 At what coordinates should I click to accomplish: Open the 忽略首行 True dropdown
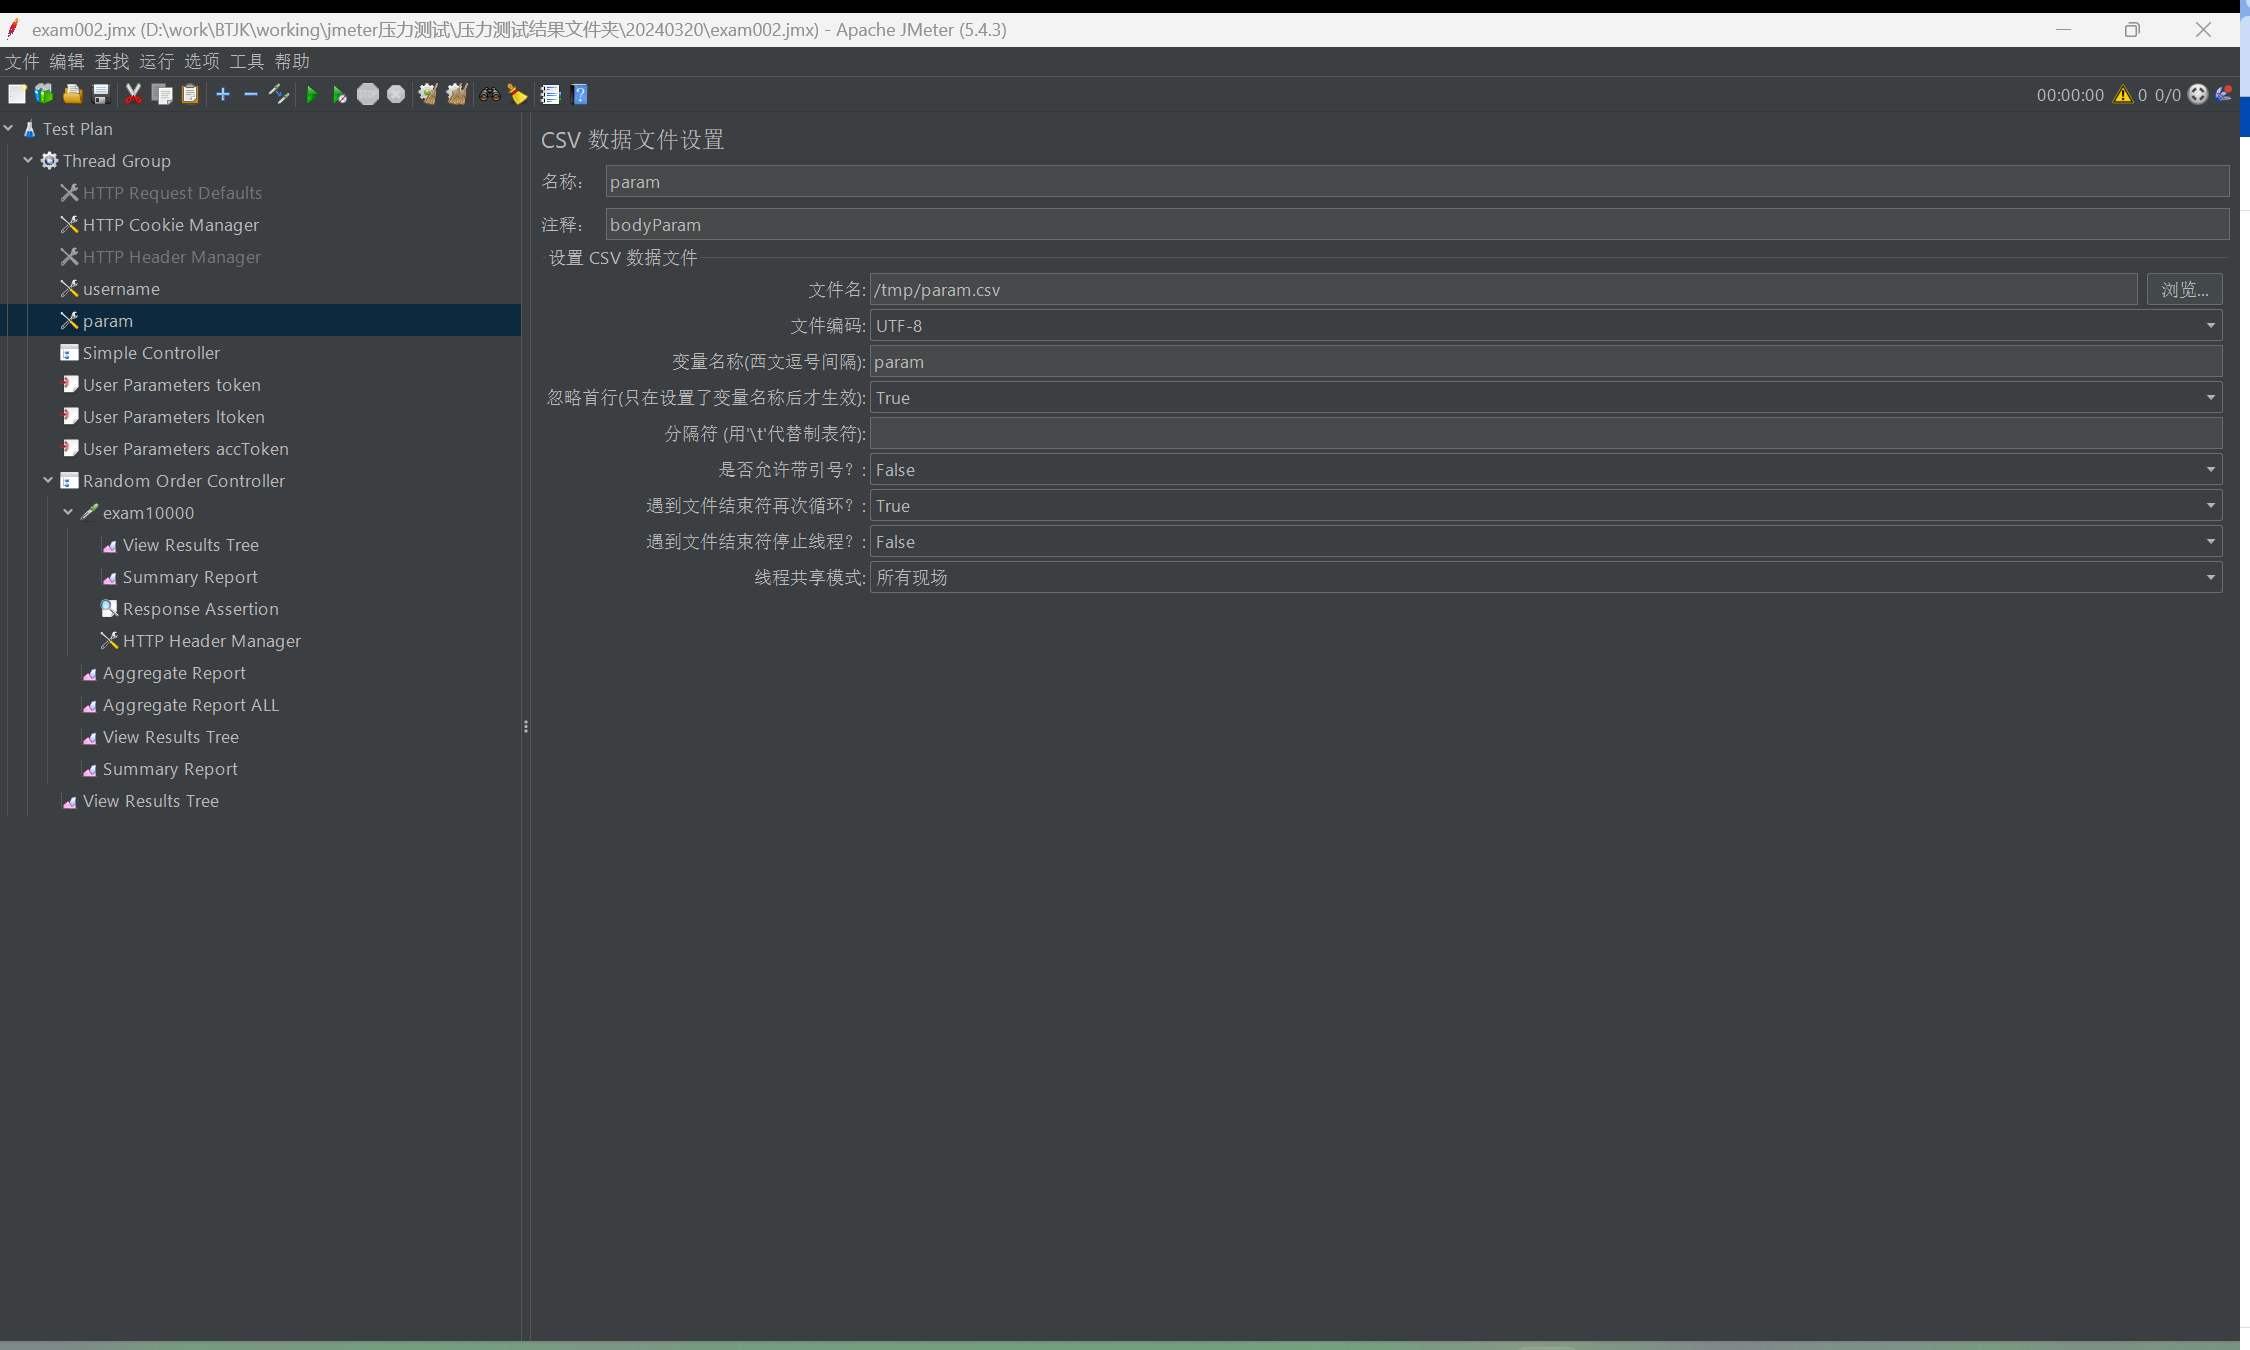pyautogui.click(x=2210, y=398)
